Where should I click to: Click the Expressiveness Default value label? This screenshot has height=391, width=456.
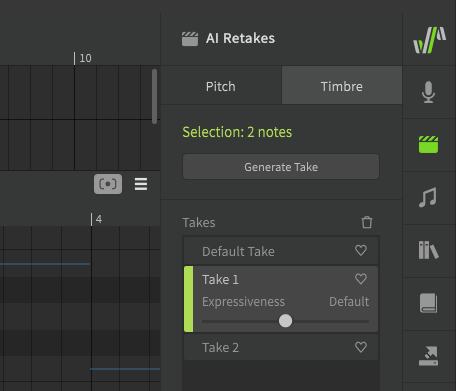tap(349, 302)
